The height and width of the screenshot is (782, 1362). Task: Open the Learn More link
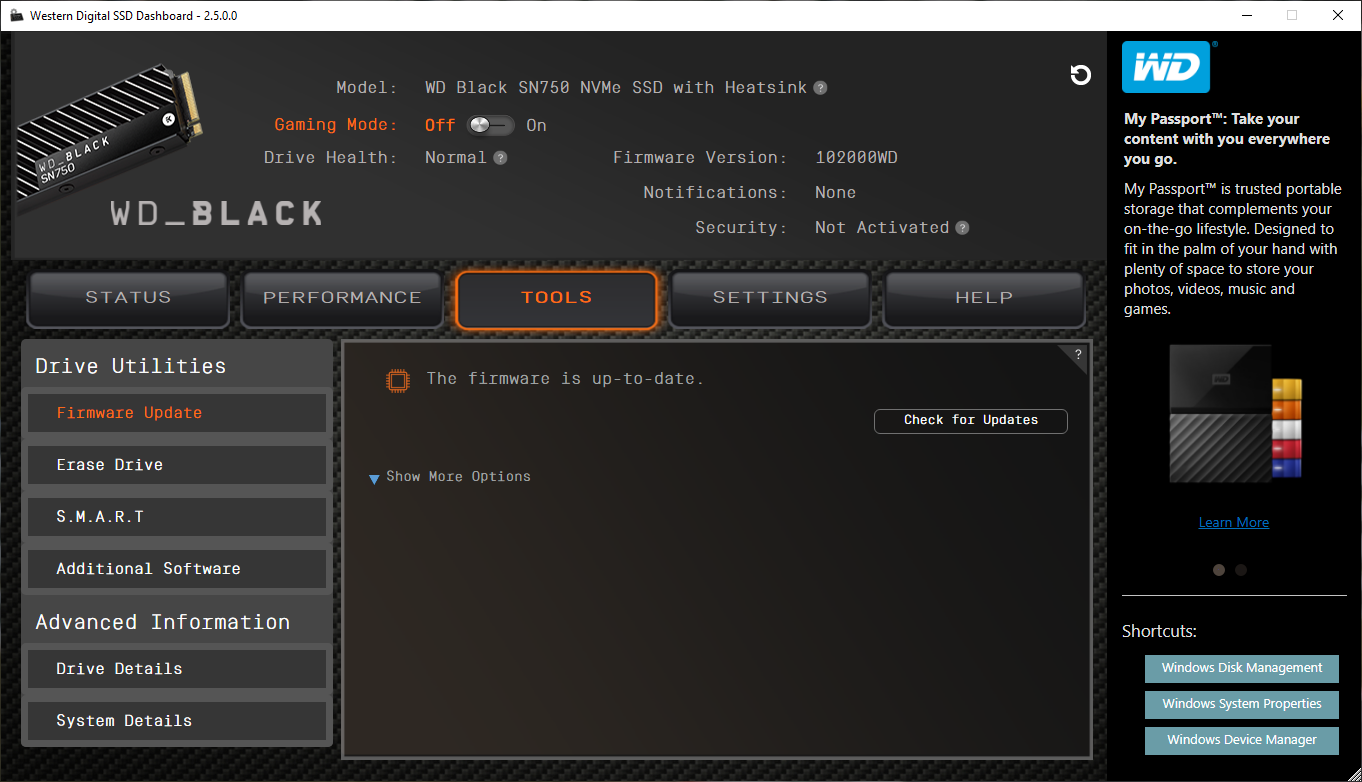(x=1234, y=523)
